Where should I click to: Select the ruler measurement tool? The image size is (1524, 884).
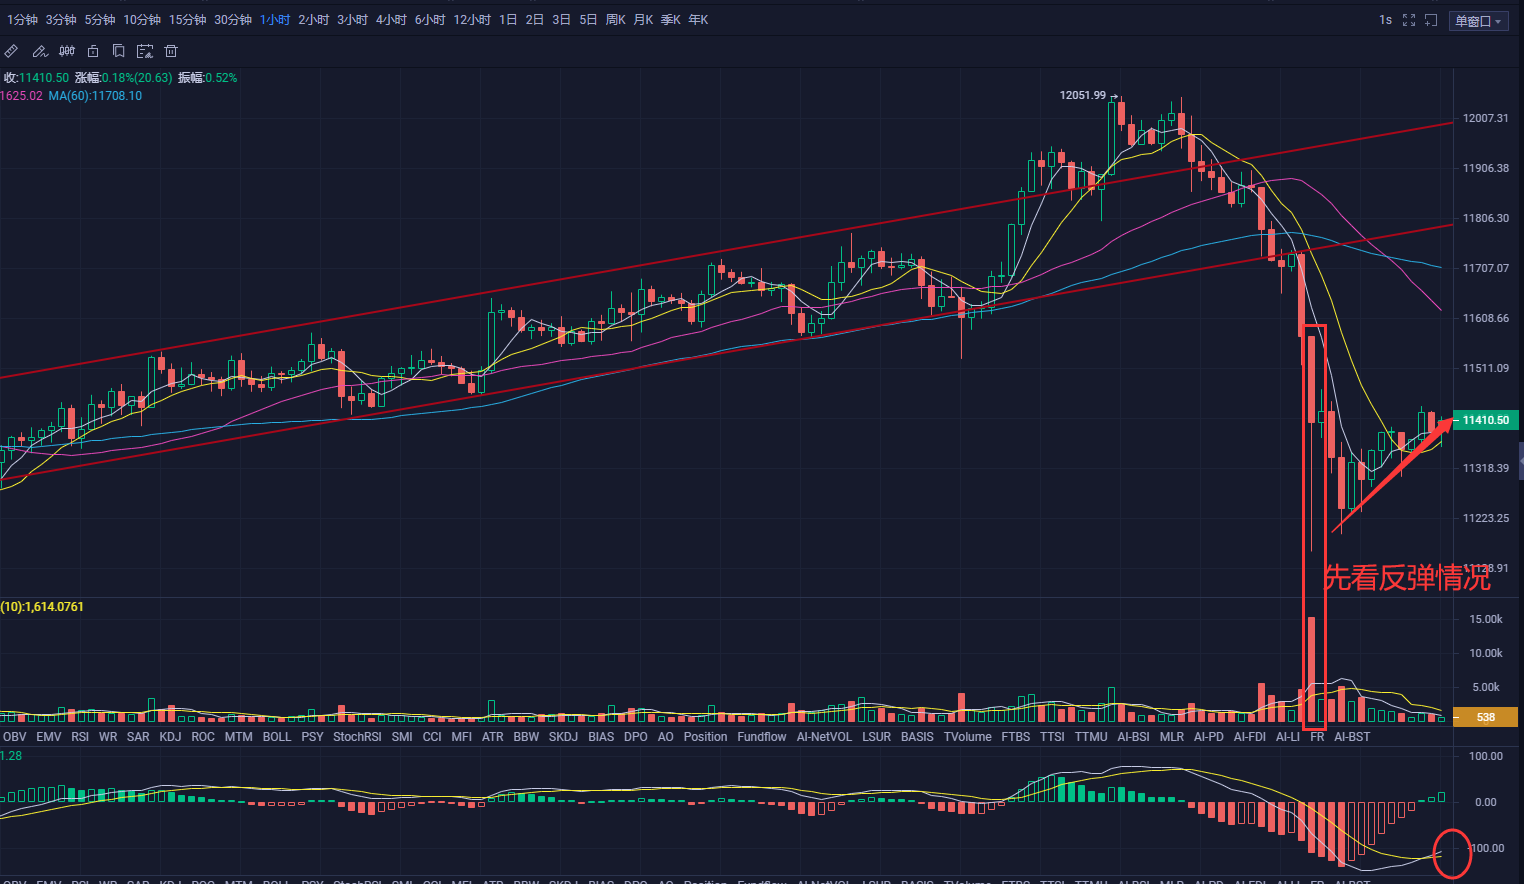[x=11, y=51]
